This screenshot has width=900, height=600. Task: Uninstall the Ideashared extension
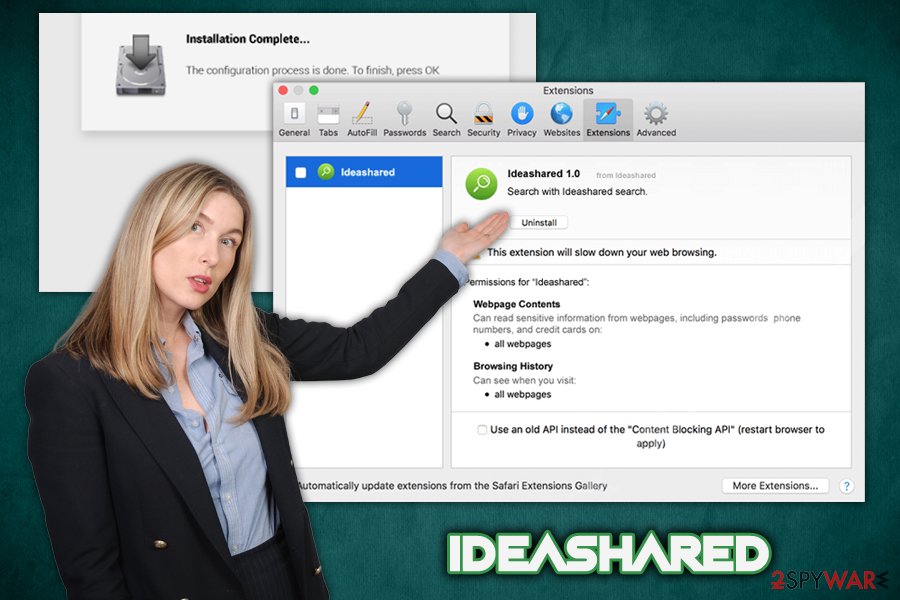[538, 223]
